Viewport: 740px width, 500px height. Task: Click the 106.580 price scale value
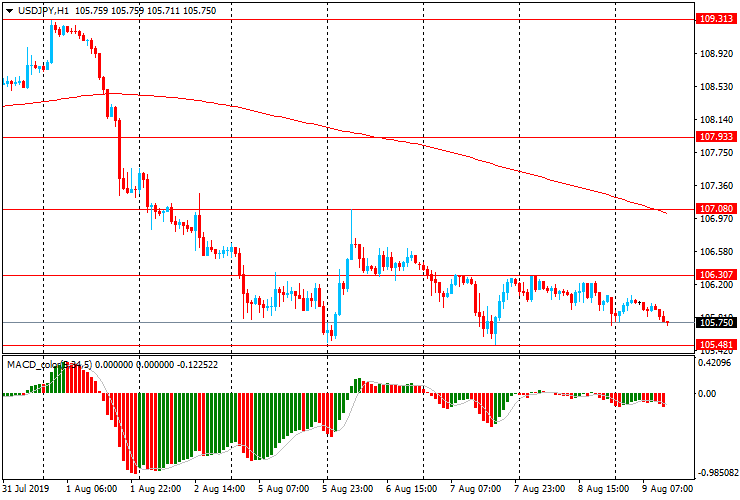(x=716, y=252)
